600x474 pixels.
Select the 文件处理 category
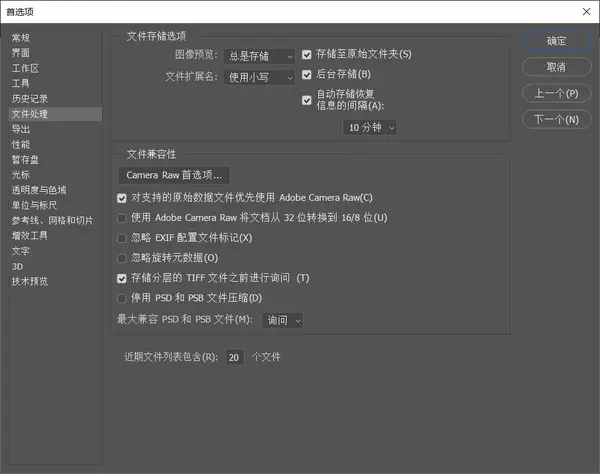click(x=55, y=114)
